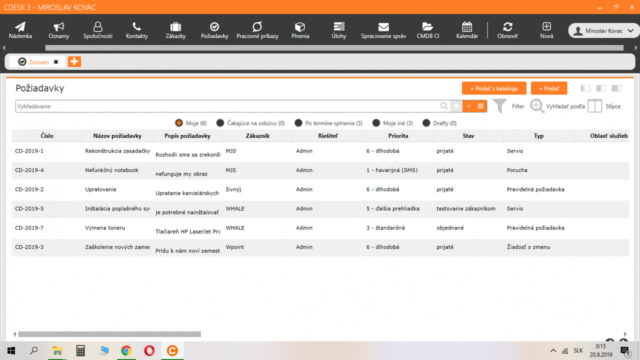
Task: Open the Pracovné príkazy icon
Action: click(x=257, y=30)
